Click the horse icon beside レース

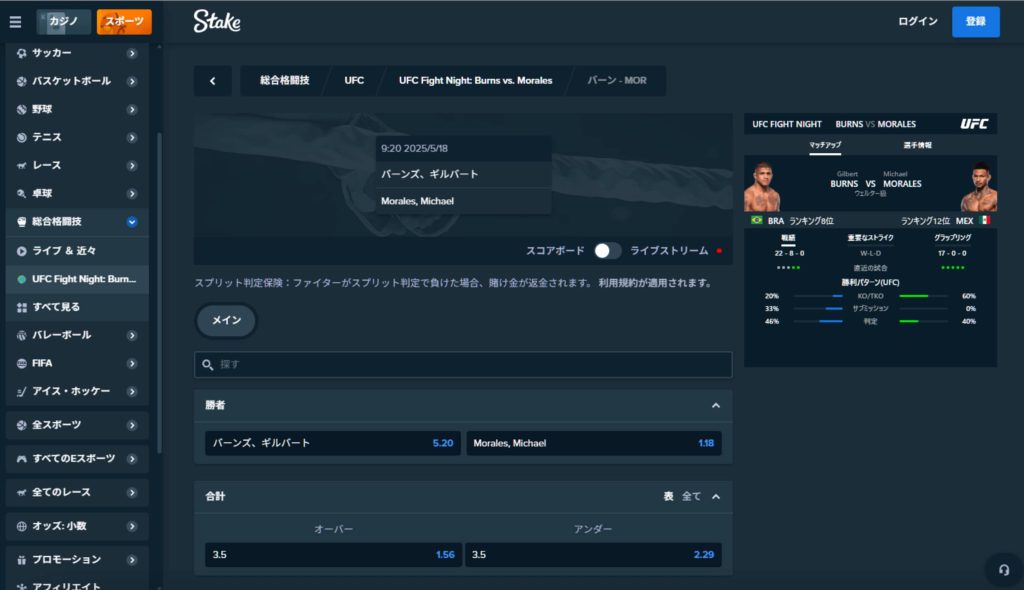[22, 165]
